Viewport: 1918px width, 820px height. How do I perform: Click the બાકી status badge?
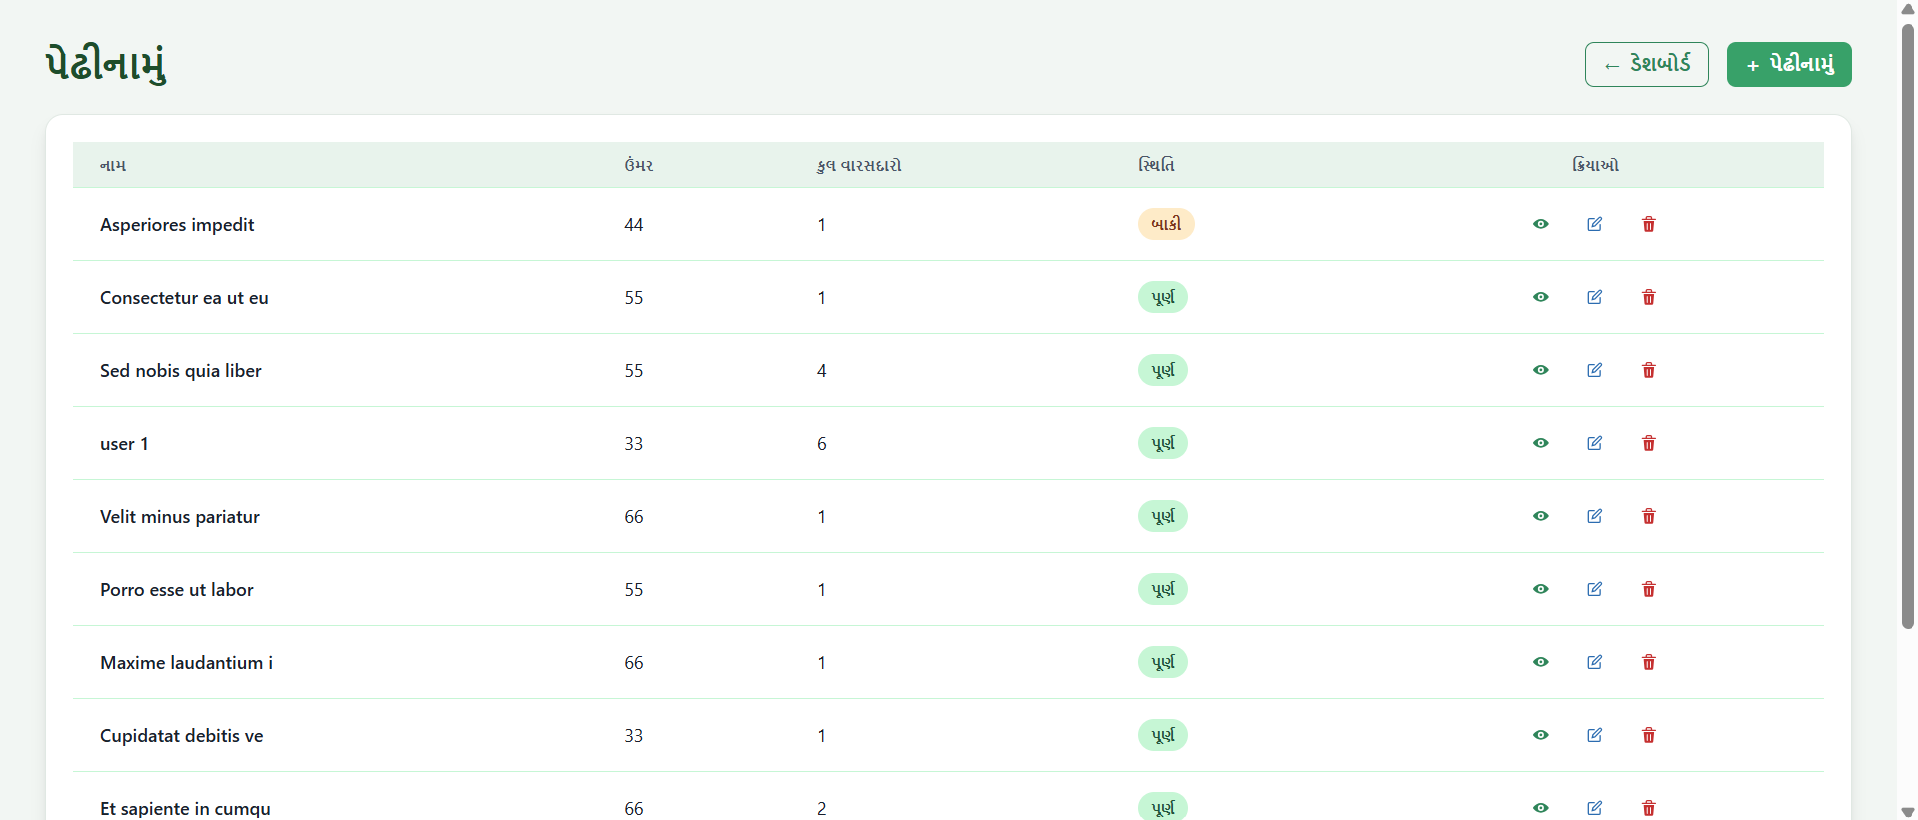(x=1165, y=224)
